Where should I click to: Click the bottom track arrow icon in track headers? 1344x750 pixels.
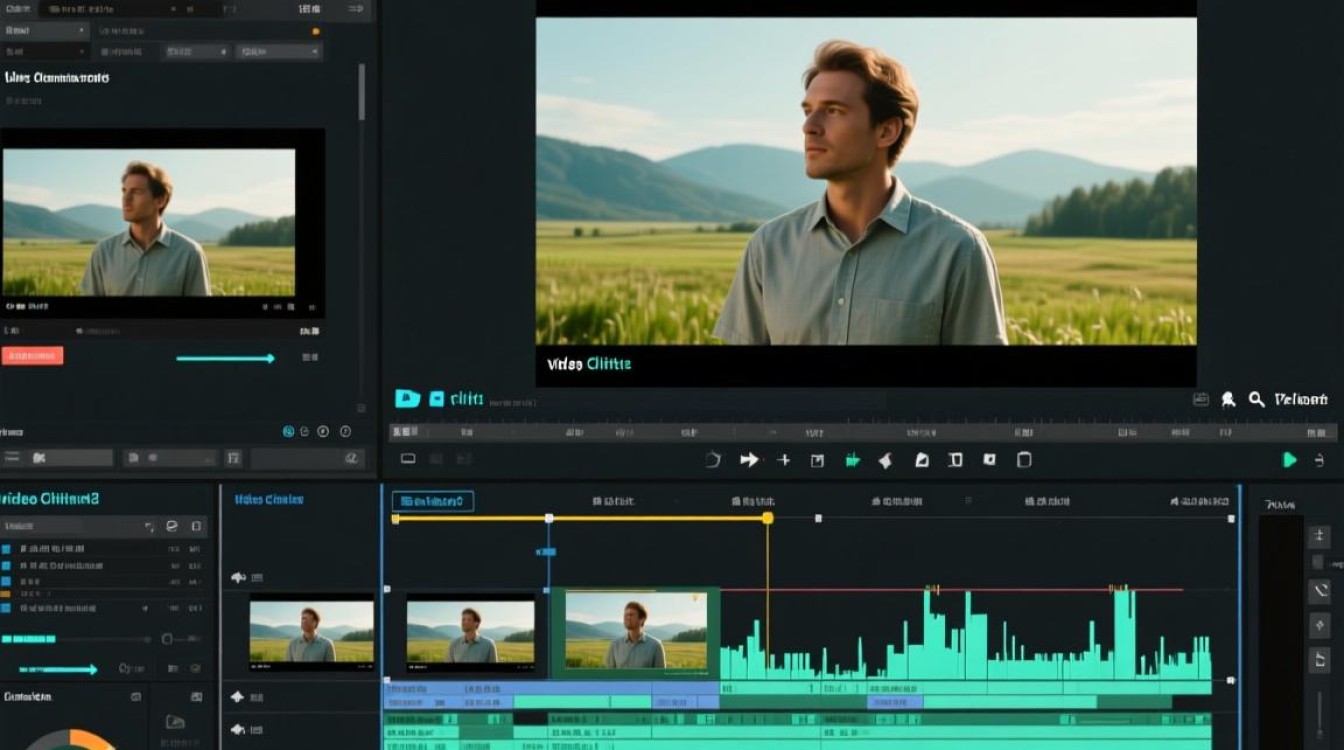tap(238, 730)
